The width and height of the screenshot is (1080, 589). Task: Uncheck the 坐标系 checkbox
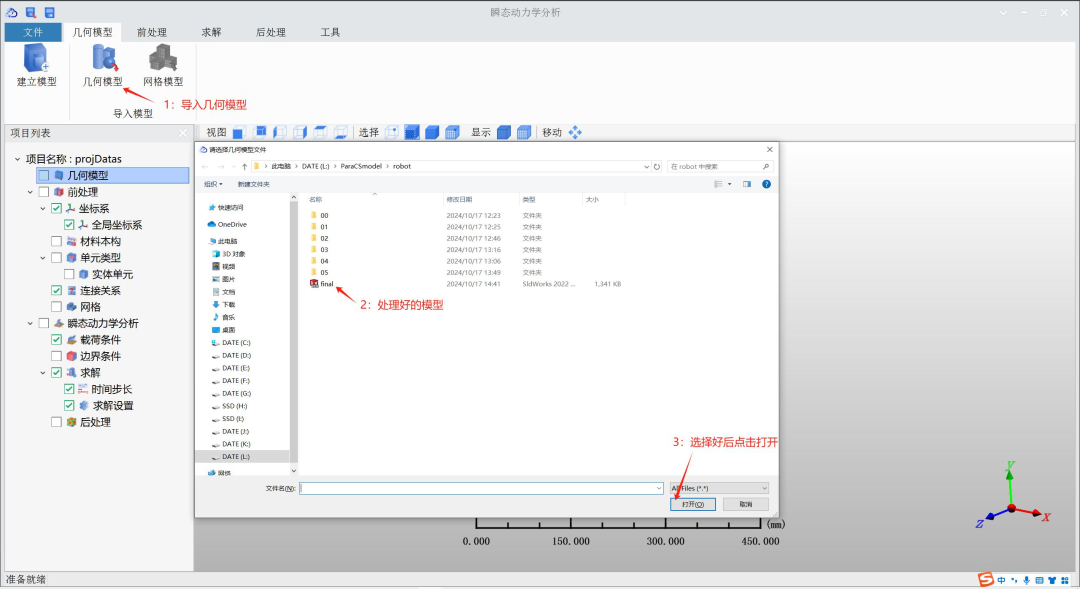point(56,208)
